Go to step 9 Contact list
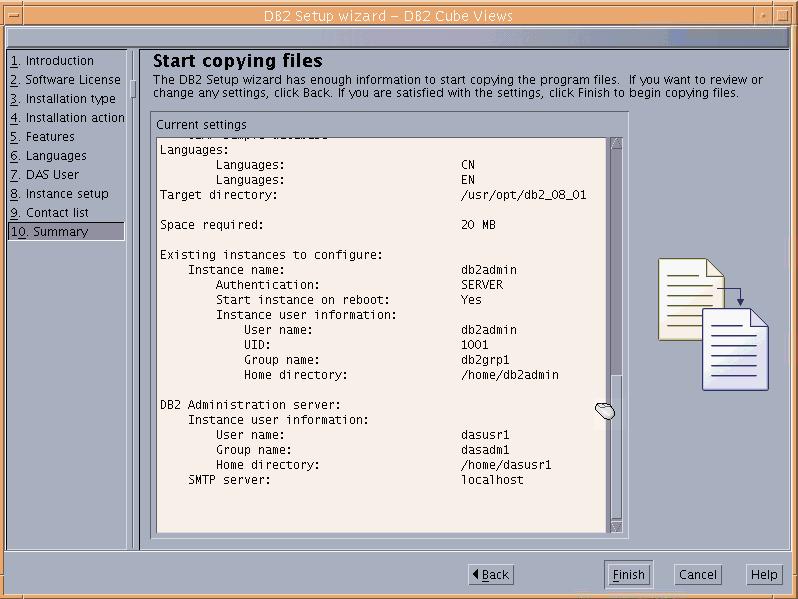The image size is (798, 599). click(49, 213)
